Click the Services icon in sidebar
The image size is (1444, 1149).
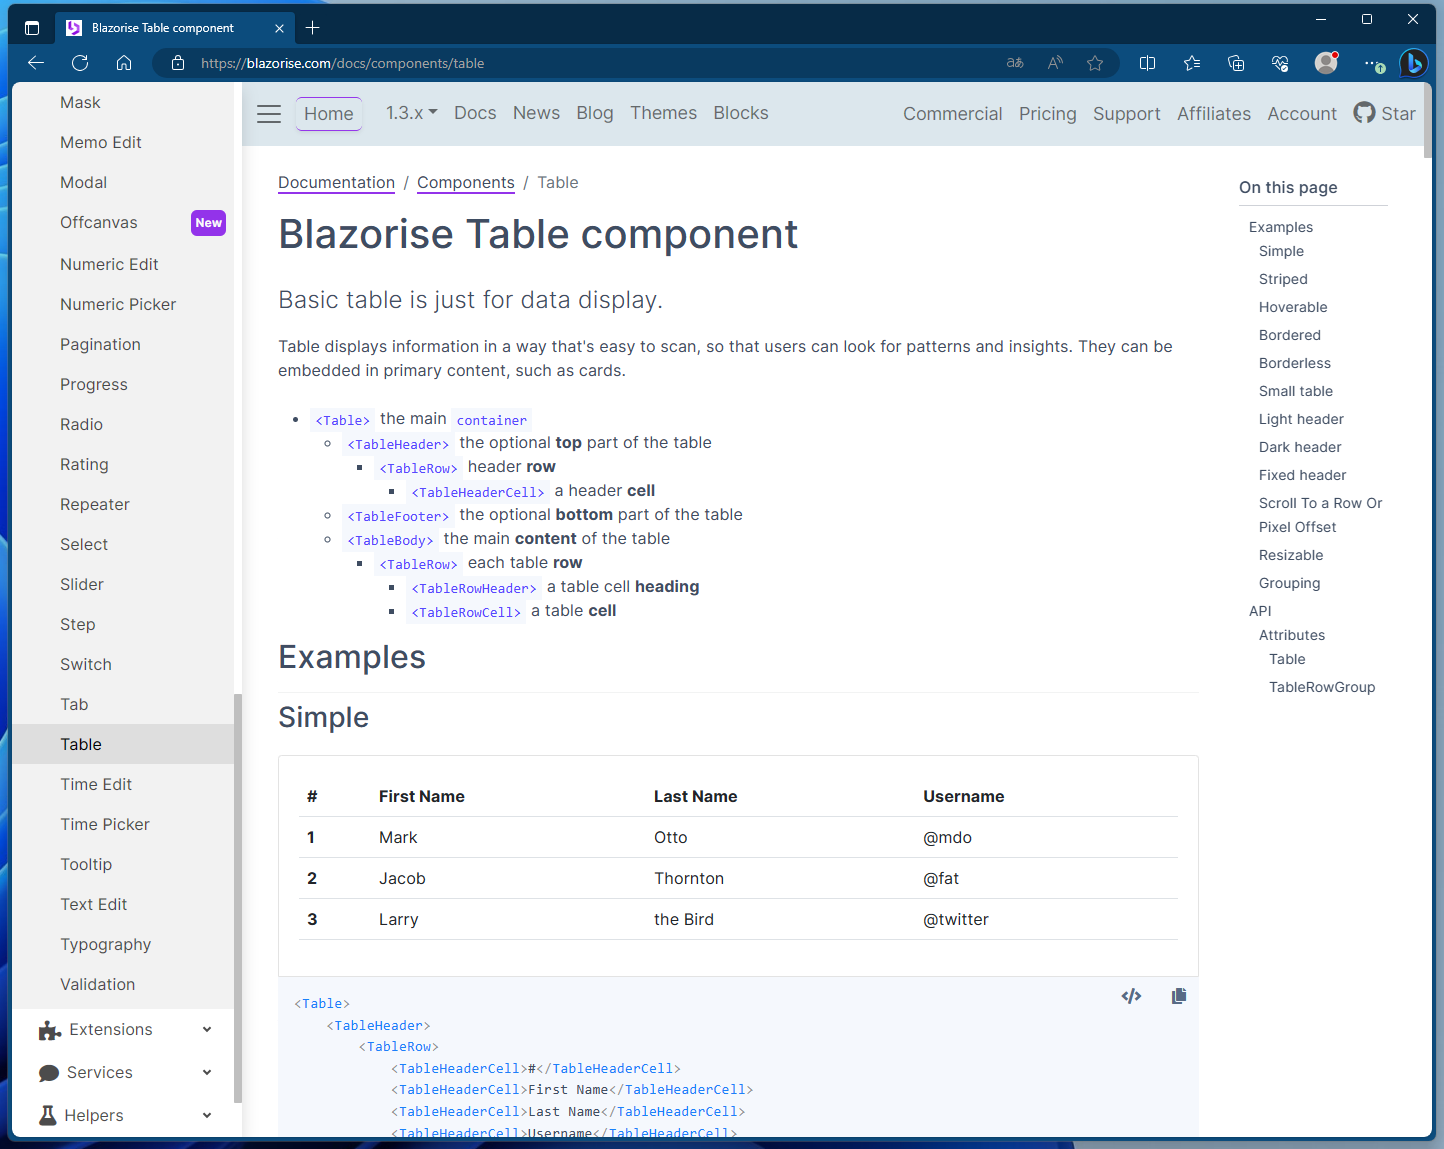point(49,1072)
